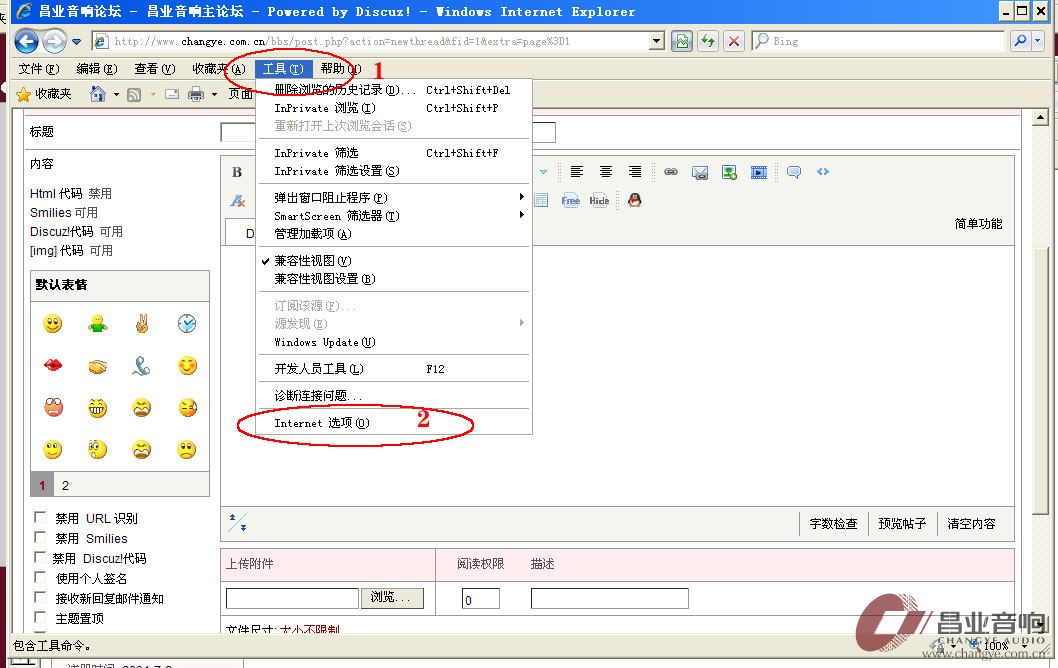Click the Home house icon
The height and width of the screenshot is (668, 1058).
click(98, 94)
